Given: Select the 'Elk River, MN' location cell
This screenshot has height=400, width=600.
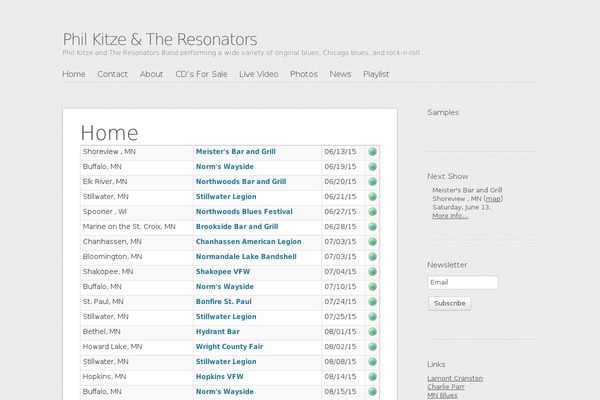Looking at the screenshot, I should (x=137, y=182).
